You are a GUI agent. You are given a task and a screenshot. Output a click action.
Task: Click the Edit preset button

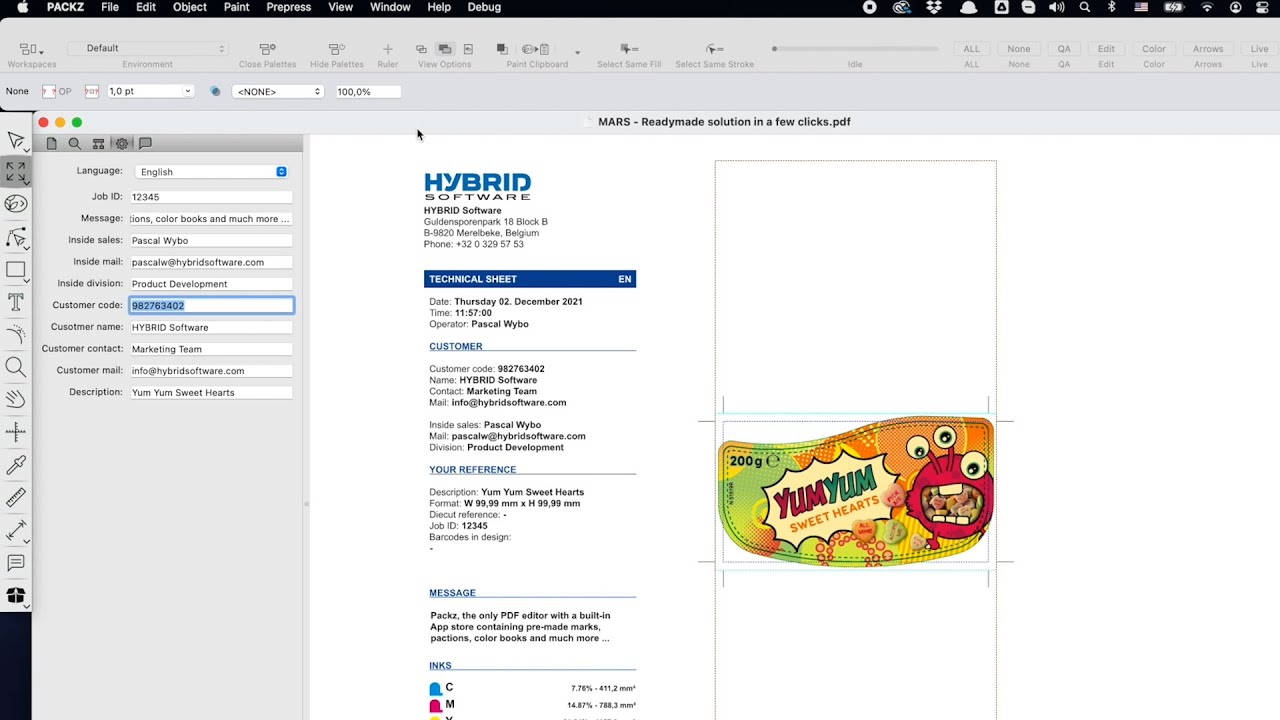point(1106,49)
